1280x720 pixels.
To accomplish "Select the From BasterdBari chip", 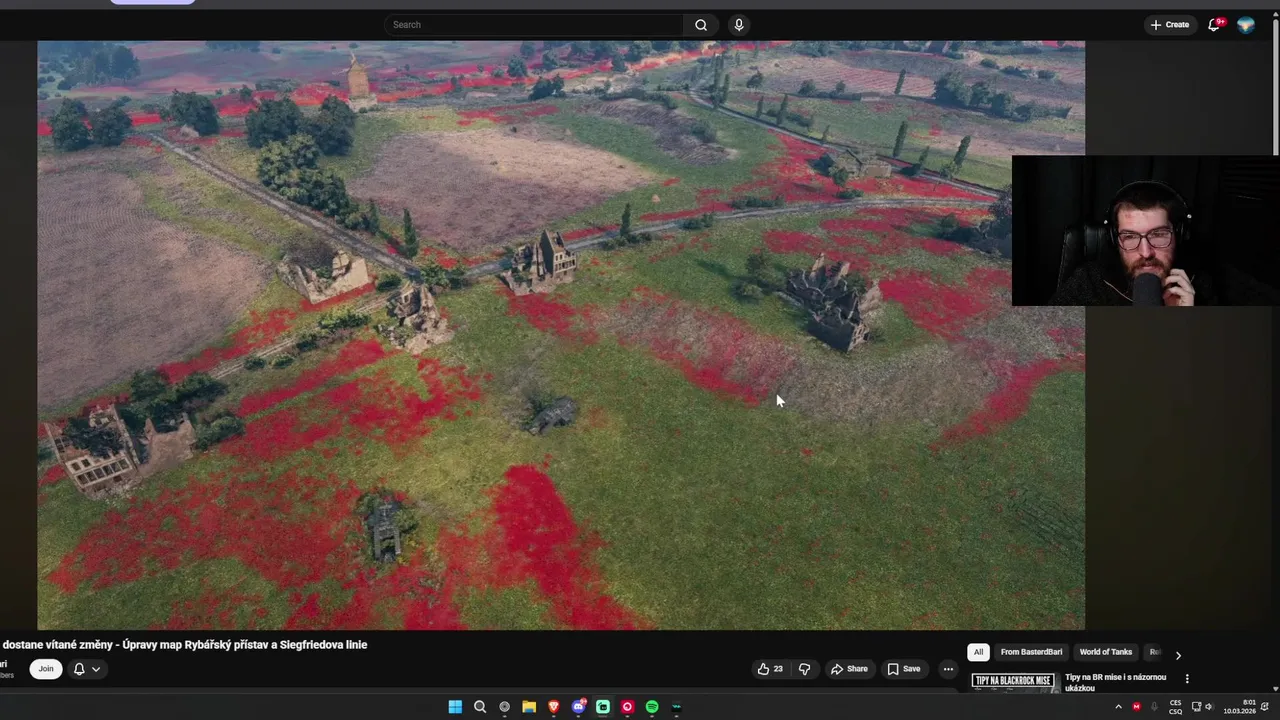I will pyautogui.click(x=1031, y=652).
